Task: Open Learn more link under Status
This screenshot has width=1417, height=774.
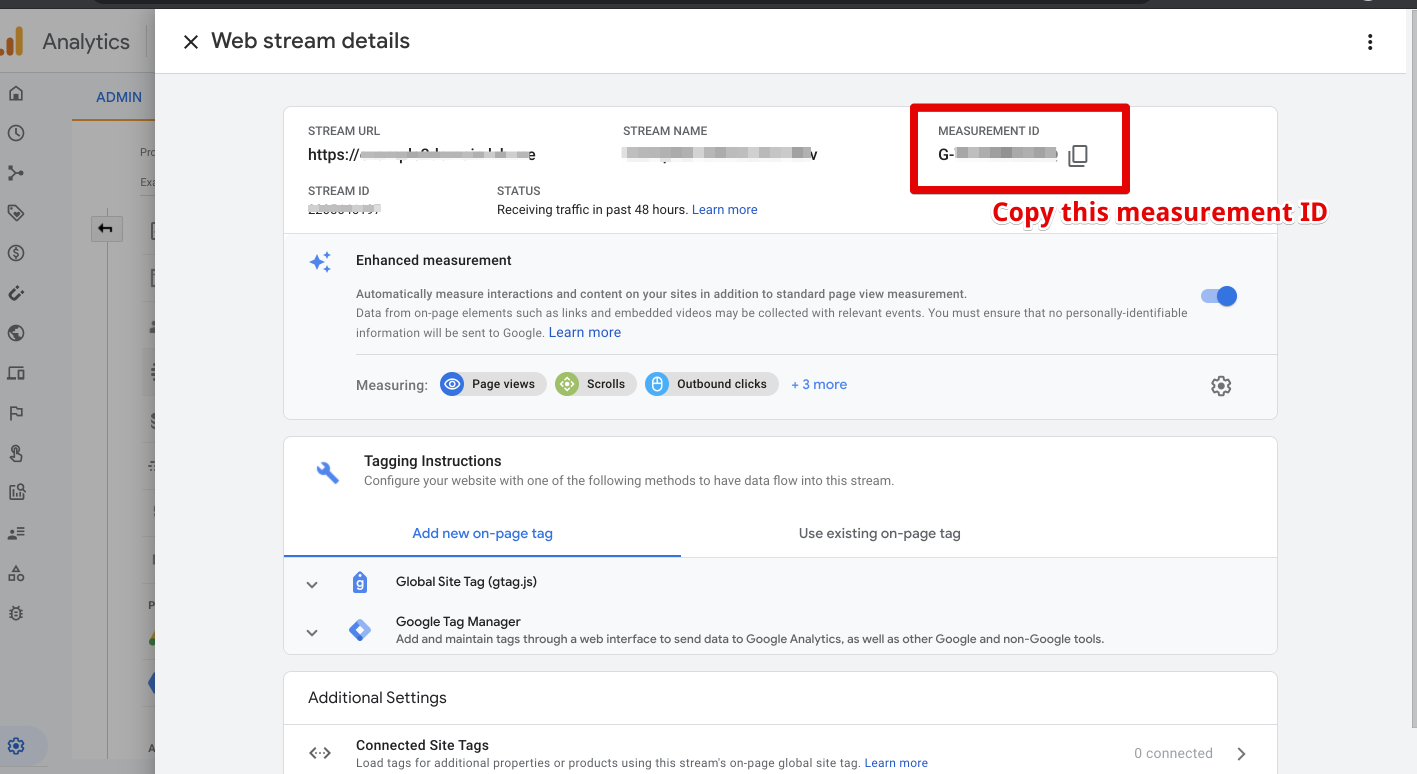Action: point(725,210)
